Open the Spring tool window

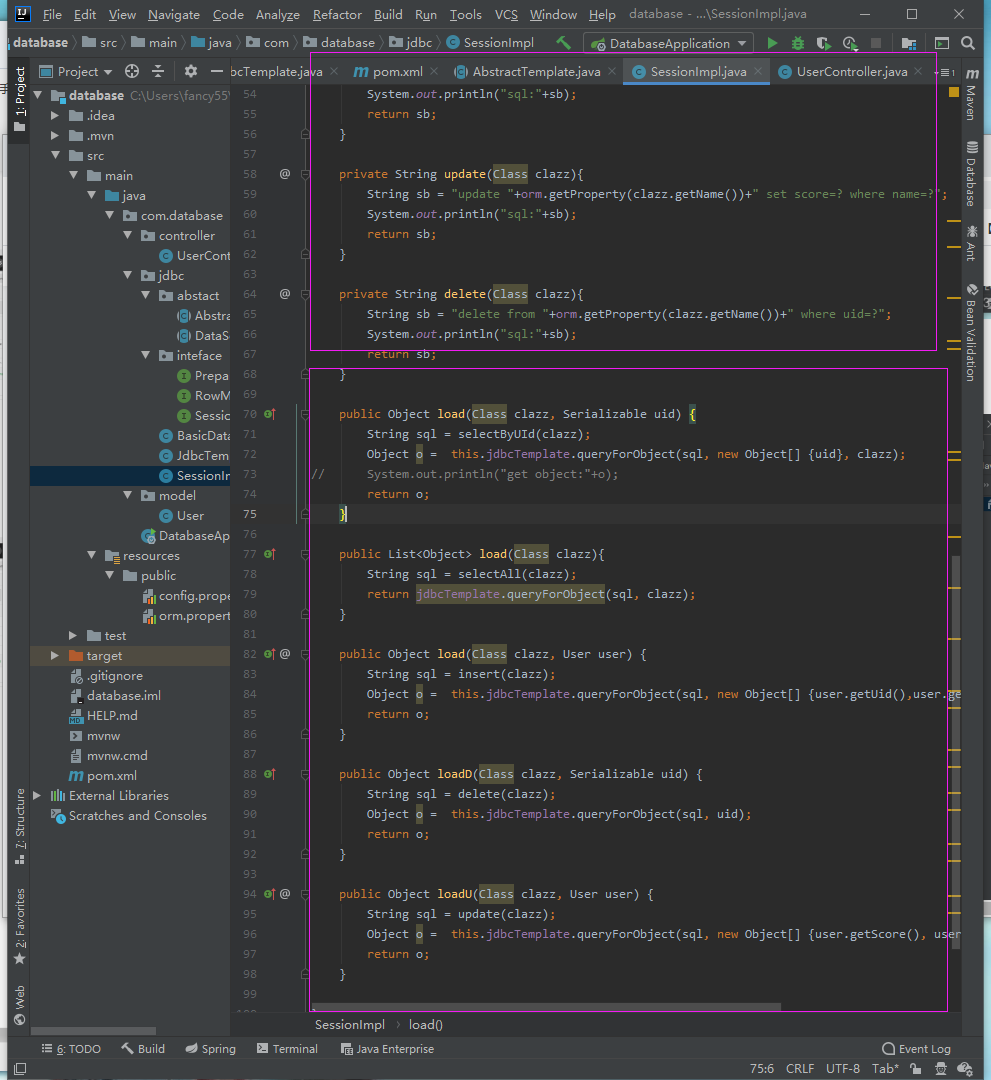point(211,1049)
